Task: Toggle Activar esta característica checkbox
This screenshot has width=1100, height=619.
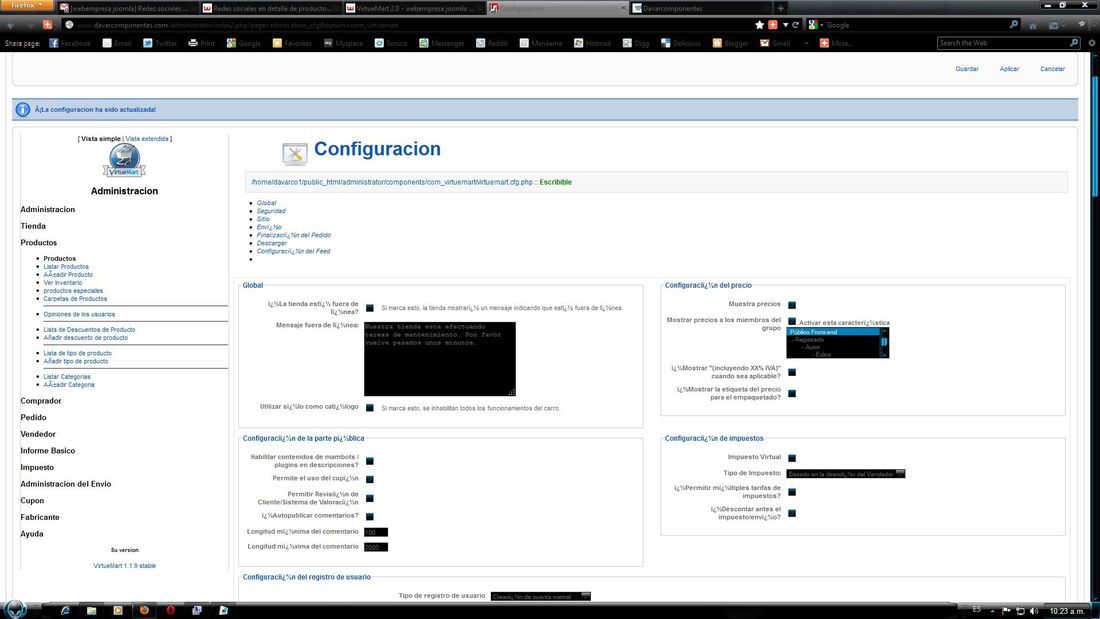Action: (792, 322)
